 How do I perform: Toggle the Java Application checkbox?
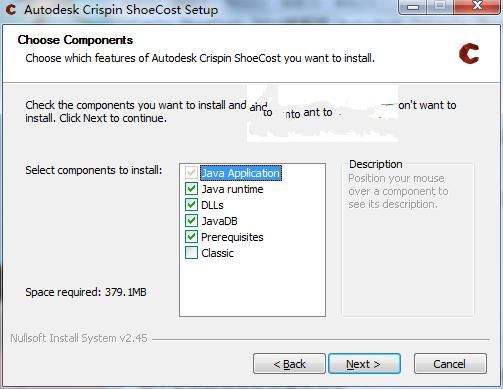[191, 173]
